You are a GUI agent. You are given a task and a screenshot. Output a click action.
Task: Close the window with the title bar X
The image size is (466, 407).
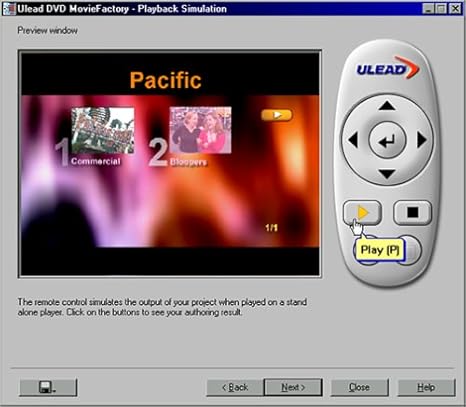click(455, 9)
